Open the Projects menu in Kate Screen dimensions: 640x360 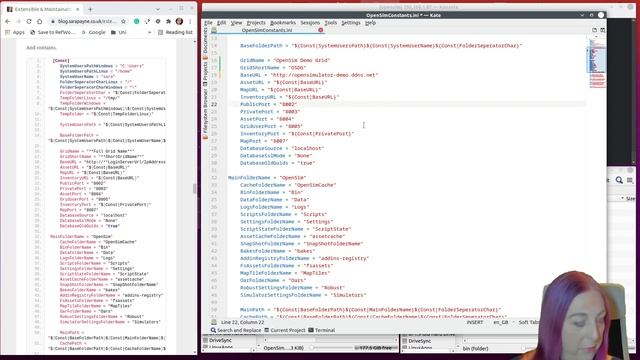[256, 23]
